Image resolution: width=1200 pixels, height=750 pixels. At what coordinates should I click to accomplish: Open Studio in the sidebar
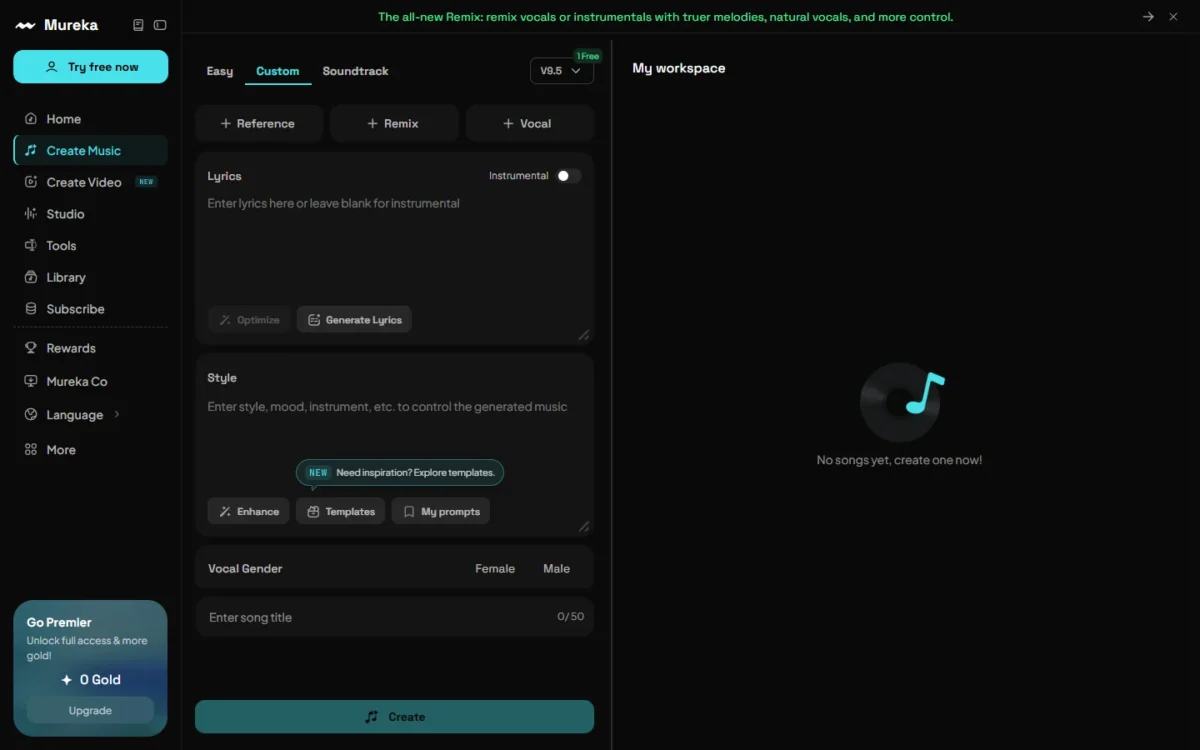[65, 214]
